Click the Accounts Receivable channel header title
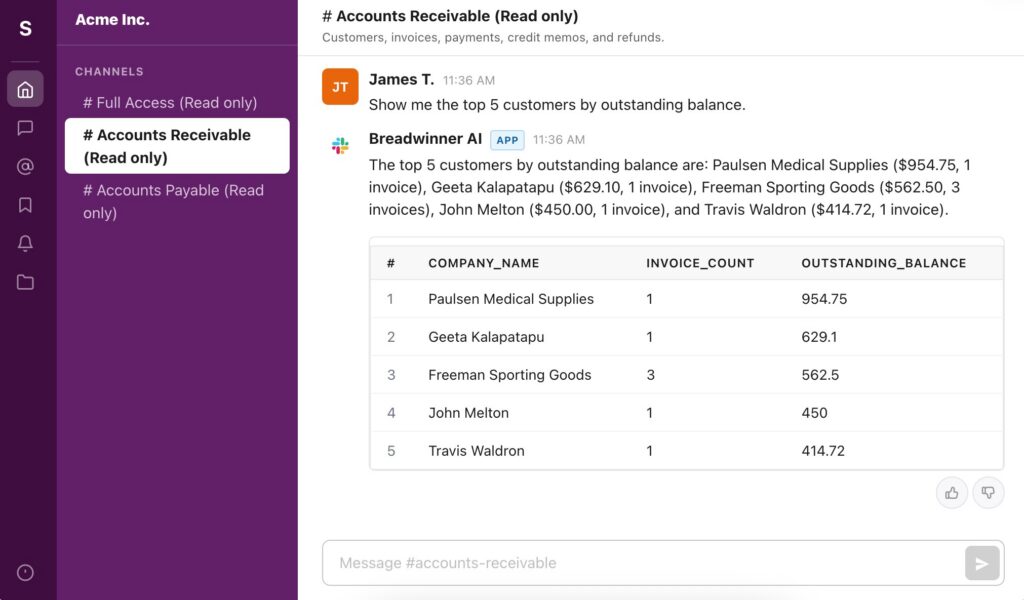The width and height of the screenshot is (1024, 600). [450, 16]
